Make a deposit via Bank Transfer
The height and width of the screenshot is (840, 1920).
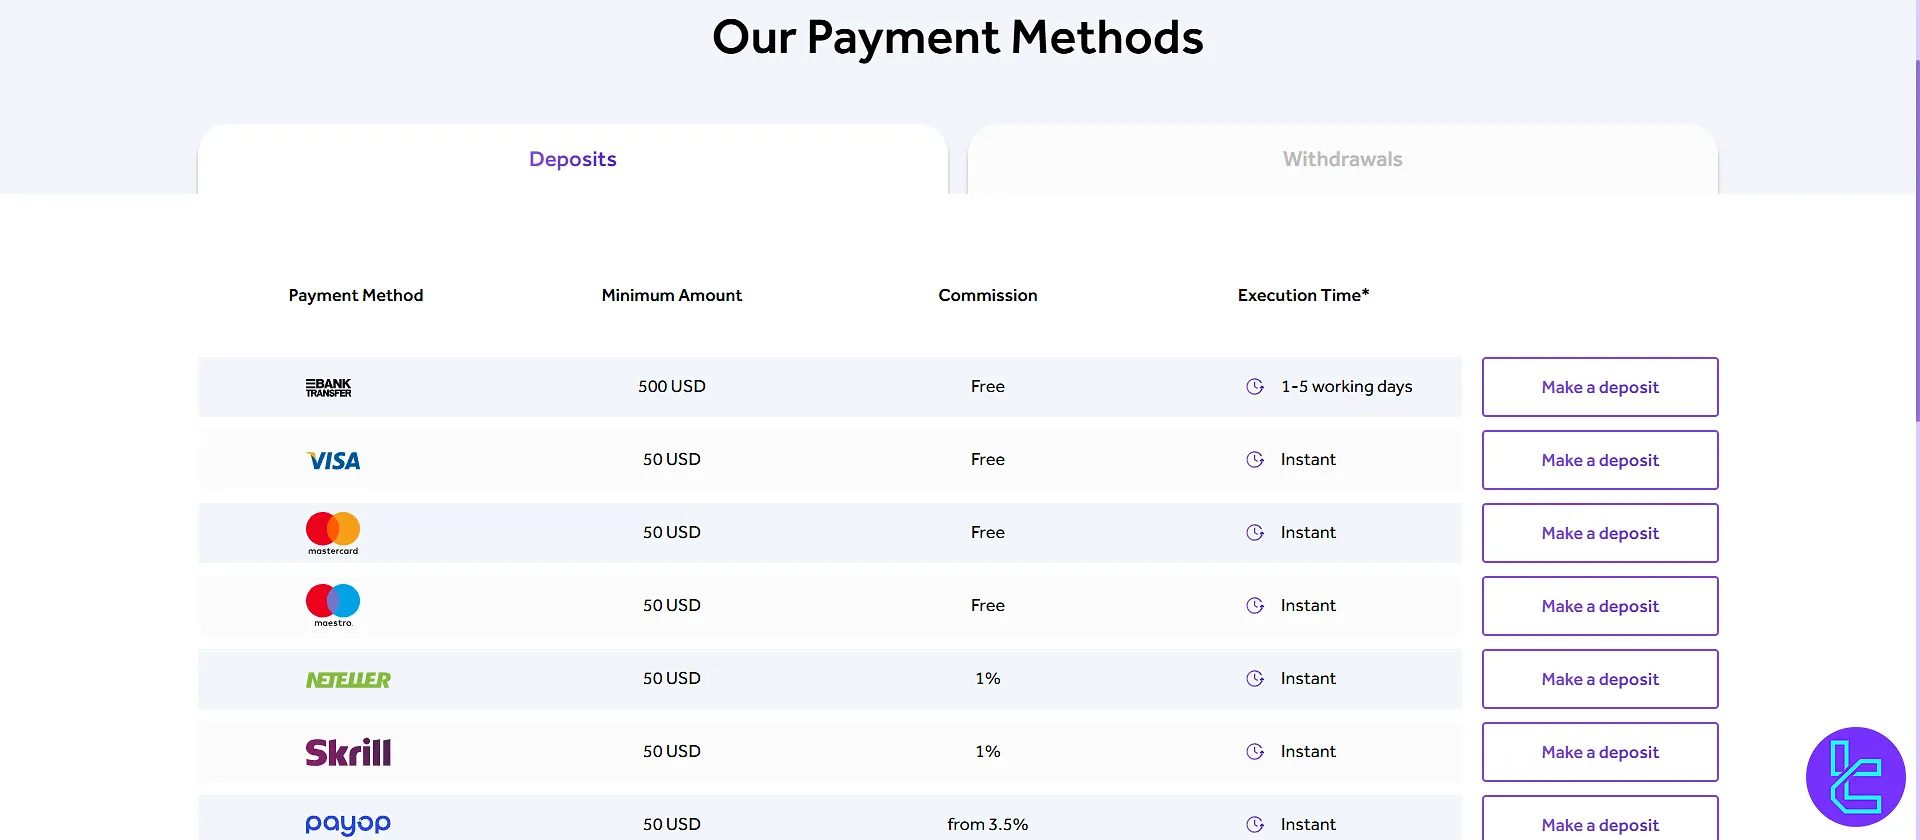[x=1600, y=387]
